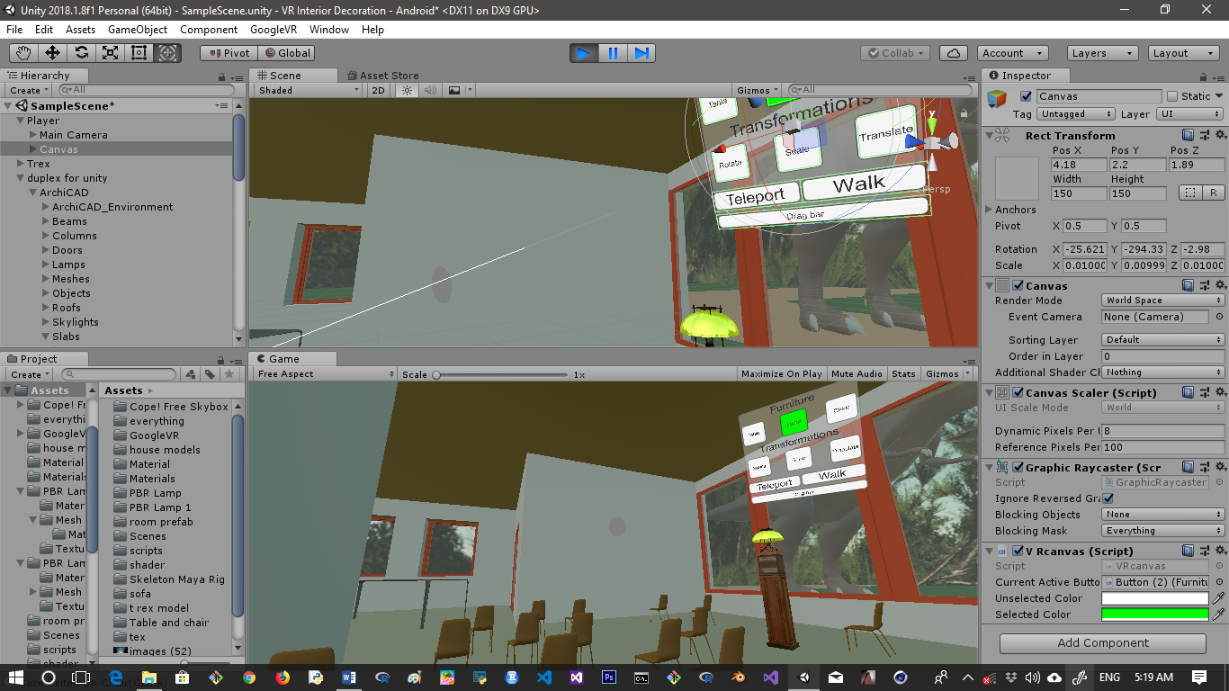The image size is (1229, 691).
Task: Select the Scale tool in the toolbar
Action: (110, 53)
